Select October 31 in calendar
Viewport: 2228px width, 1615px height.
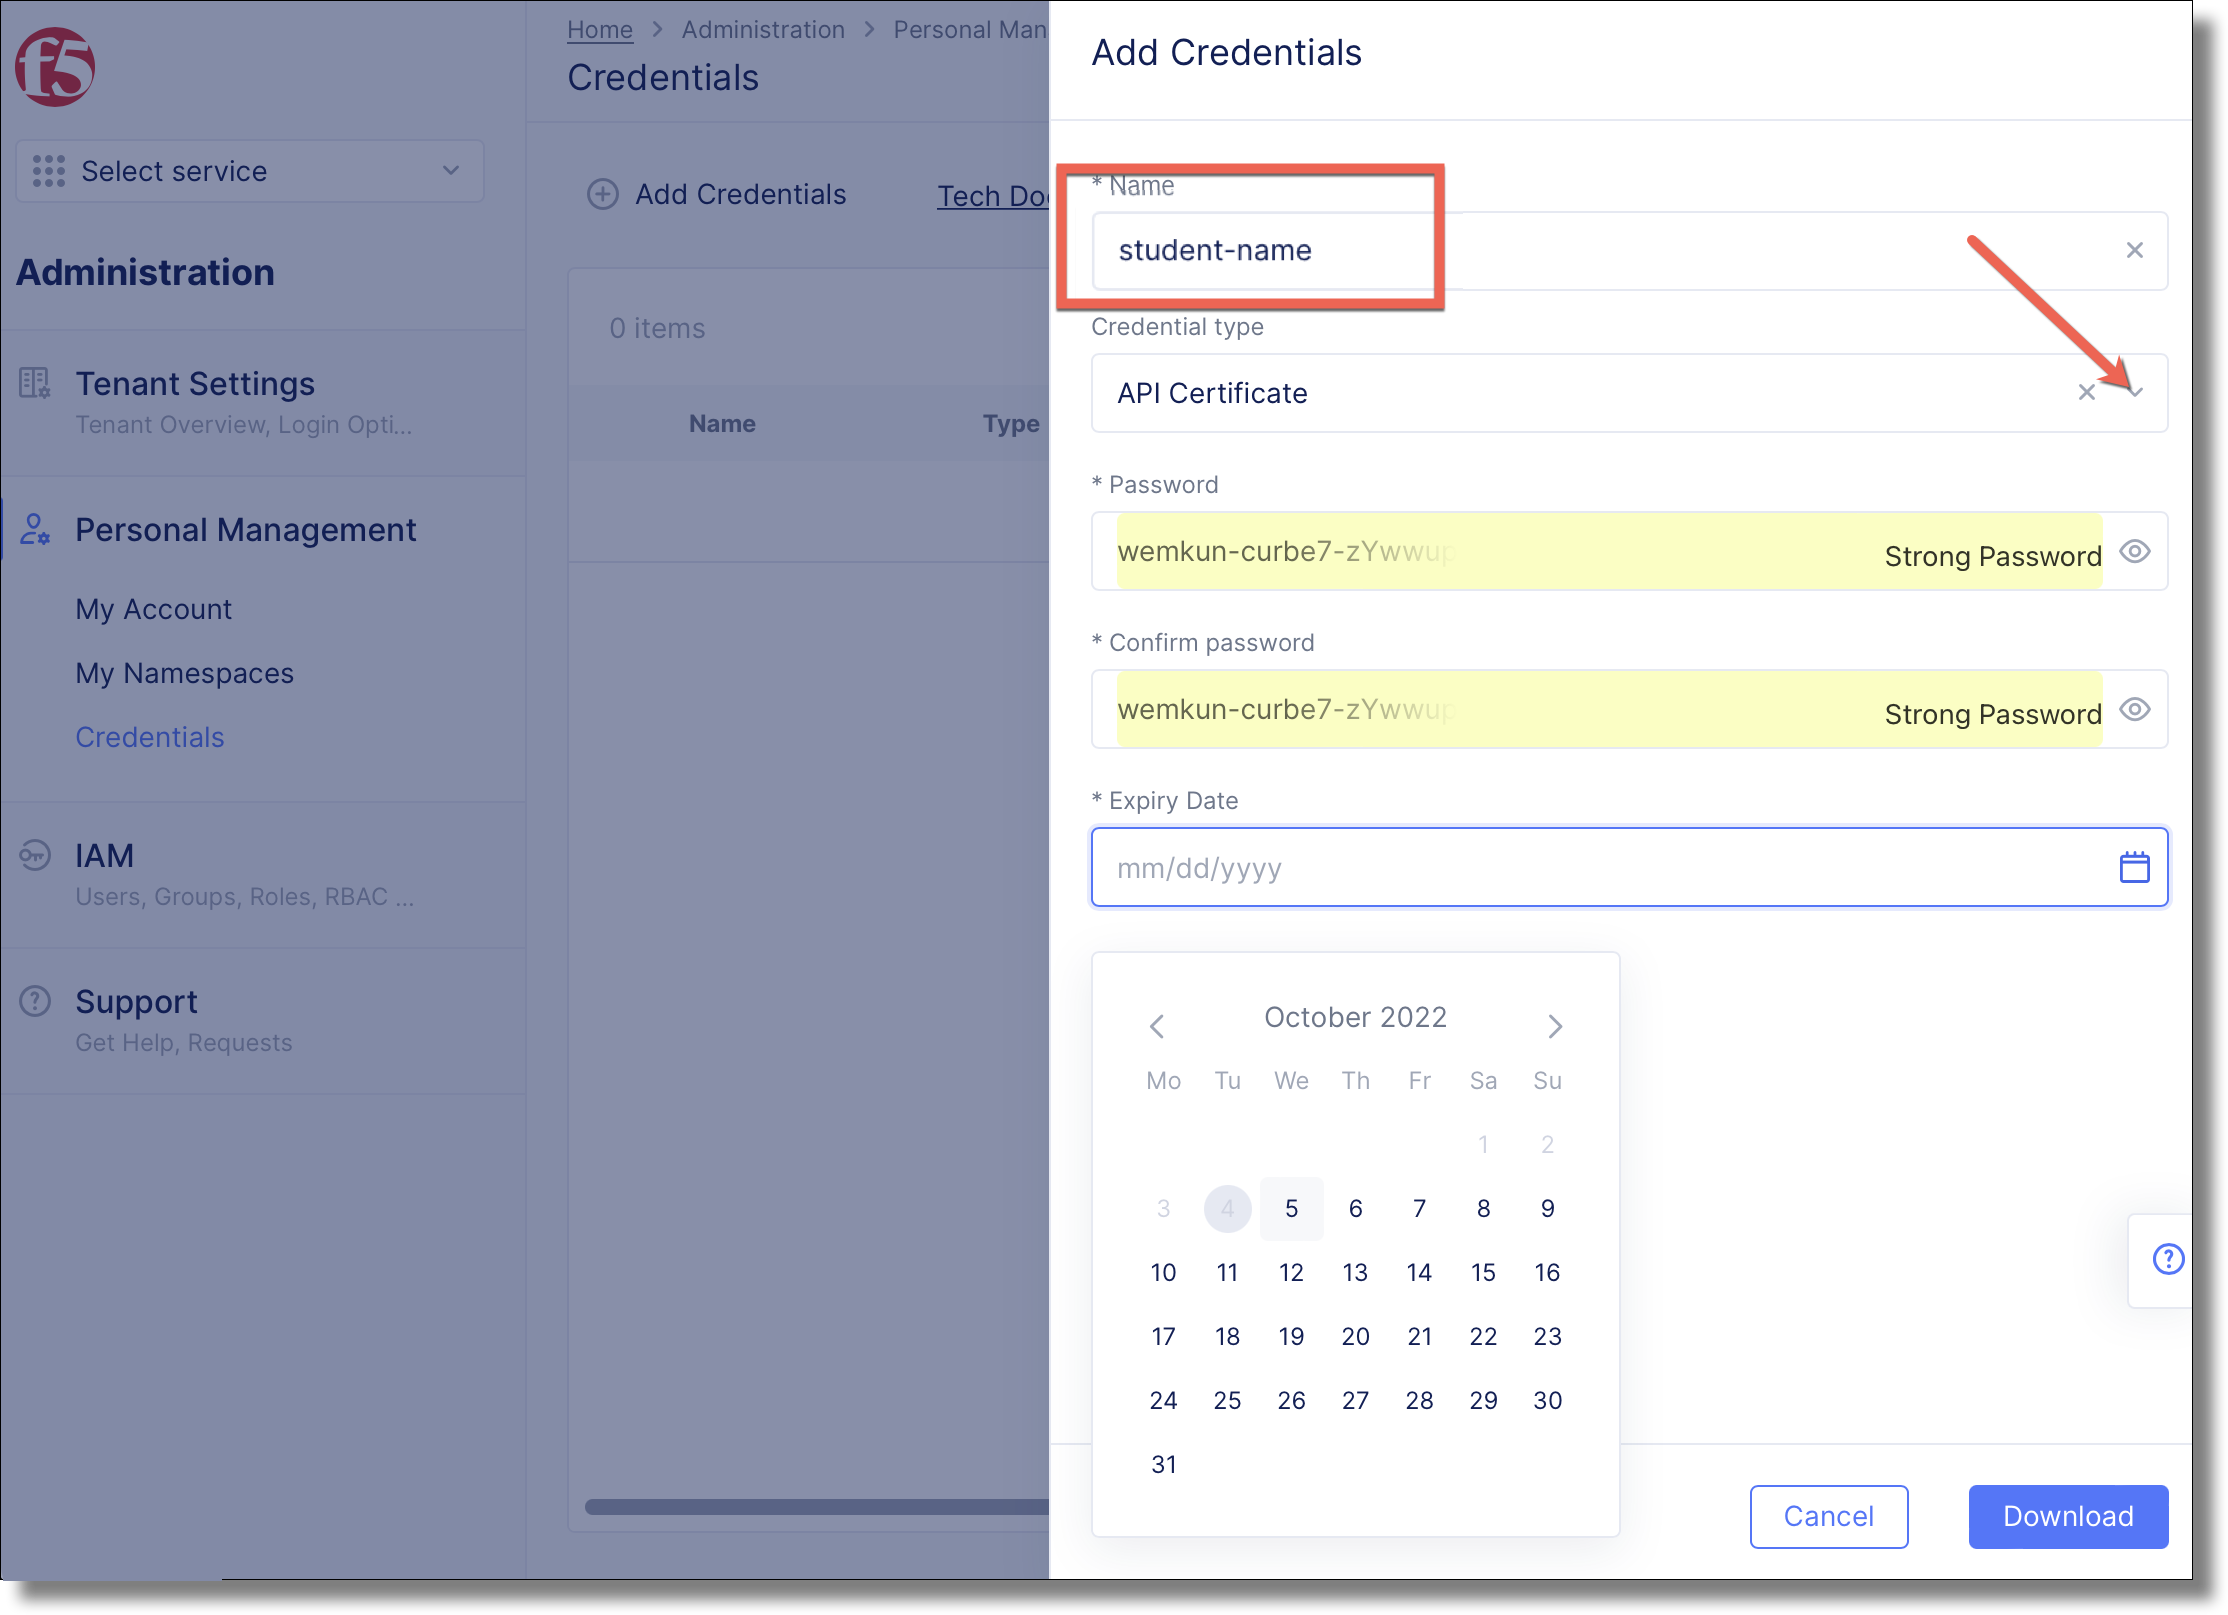coord(1164,1464)
